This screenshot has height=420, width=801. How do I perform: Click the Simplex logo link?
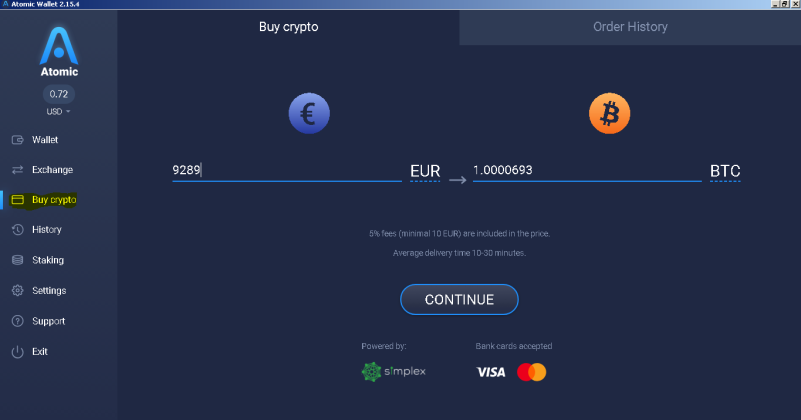point(393,371)
